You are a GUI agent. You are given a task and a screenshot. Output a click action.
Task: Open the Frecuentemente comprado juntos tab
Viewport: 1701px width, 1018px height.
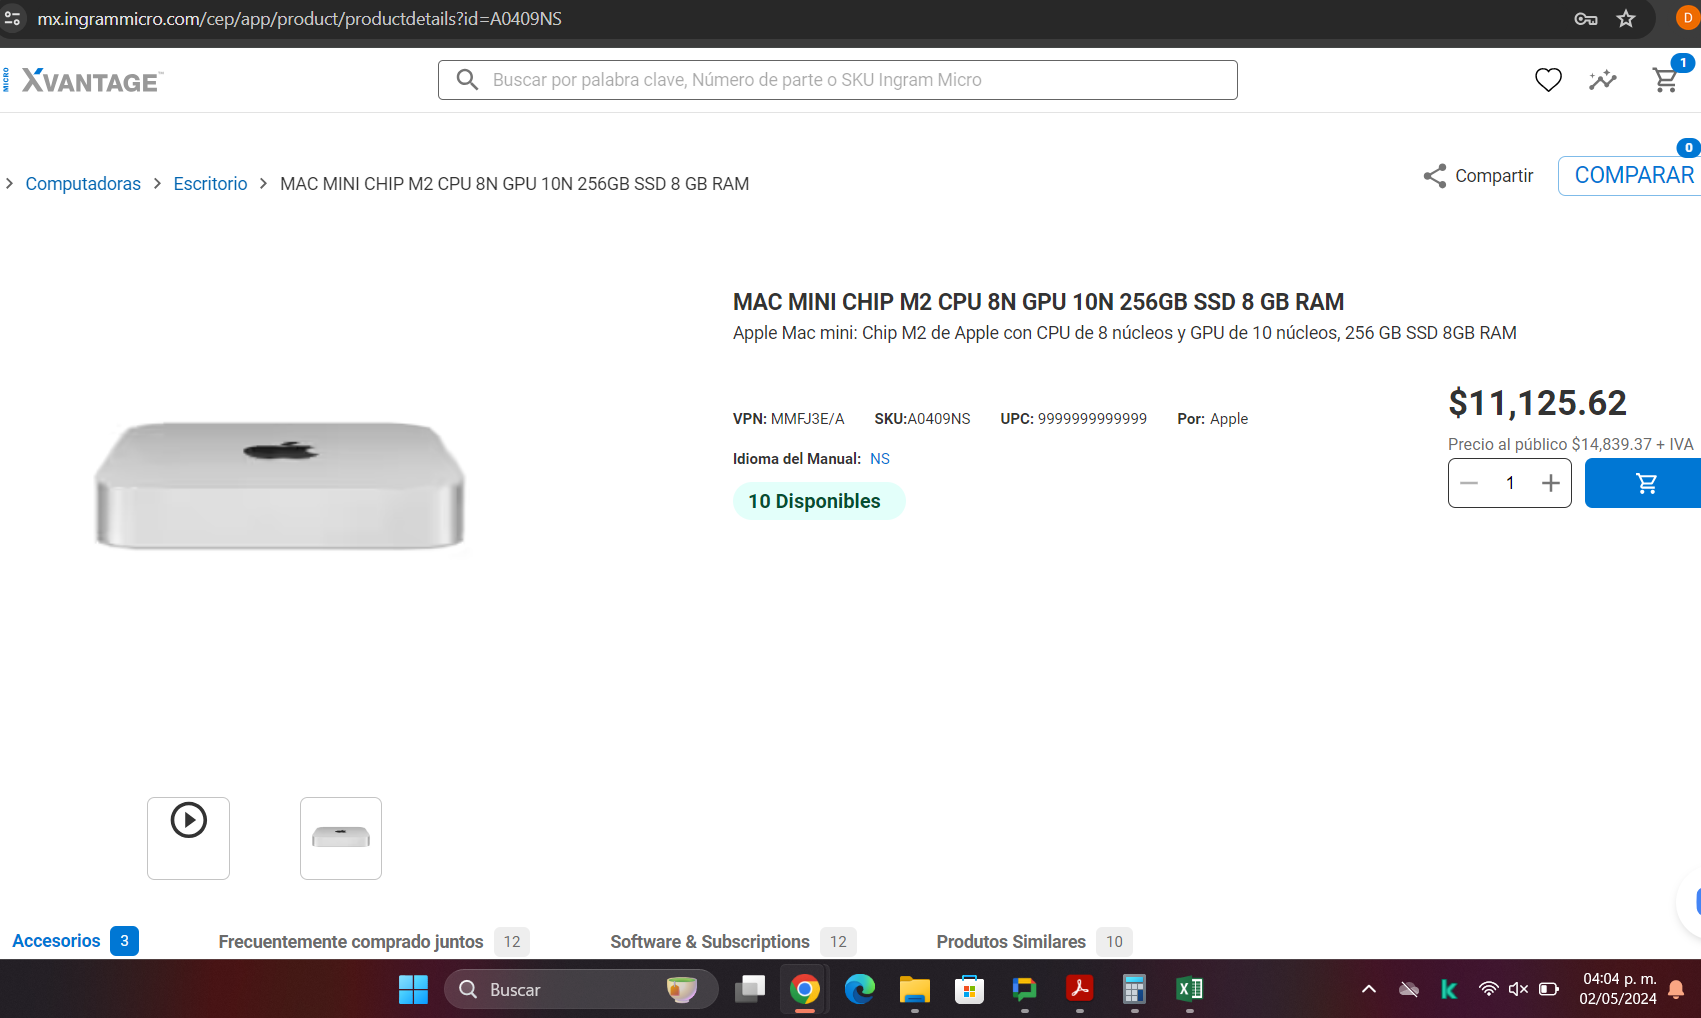click(373, 942)
